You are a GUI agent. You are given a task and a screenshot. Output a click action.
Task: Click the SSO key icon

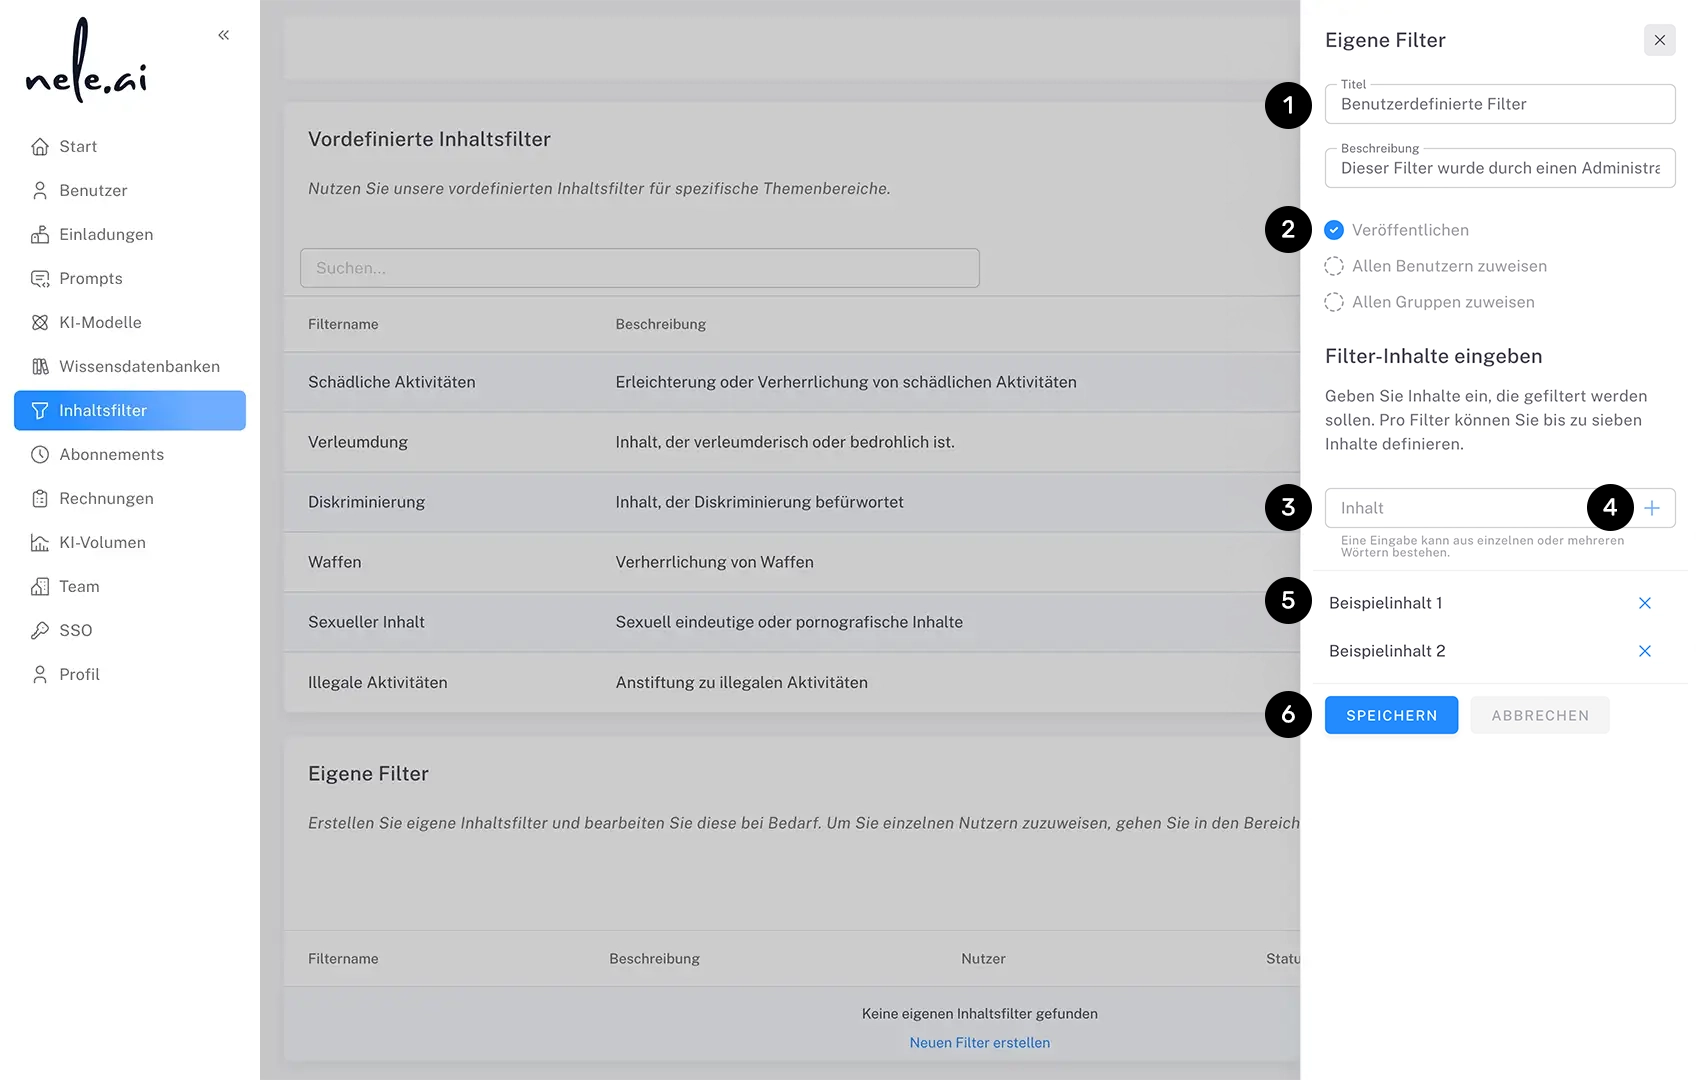[40, 631]
